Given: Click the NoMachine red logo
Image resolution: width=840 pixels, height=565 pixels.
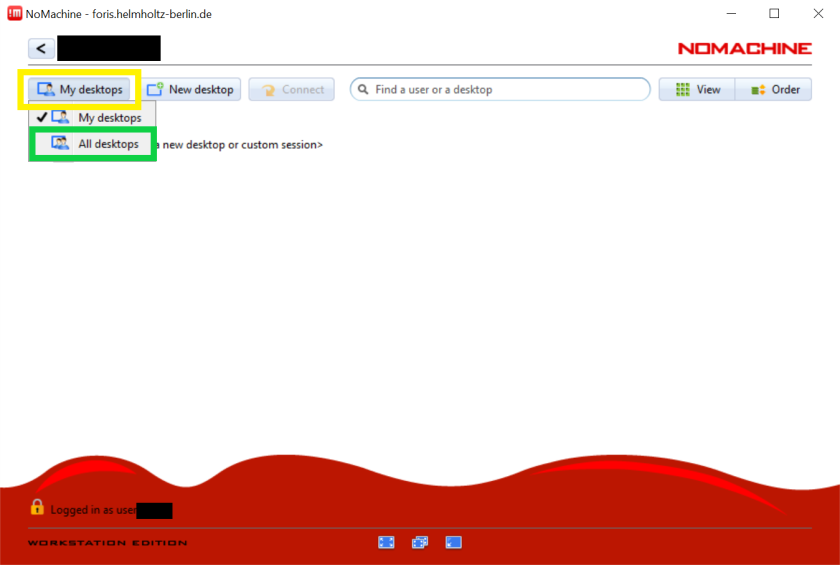Looking at the screenshot, I should pyautogui.click(x=745, y=49).
